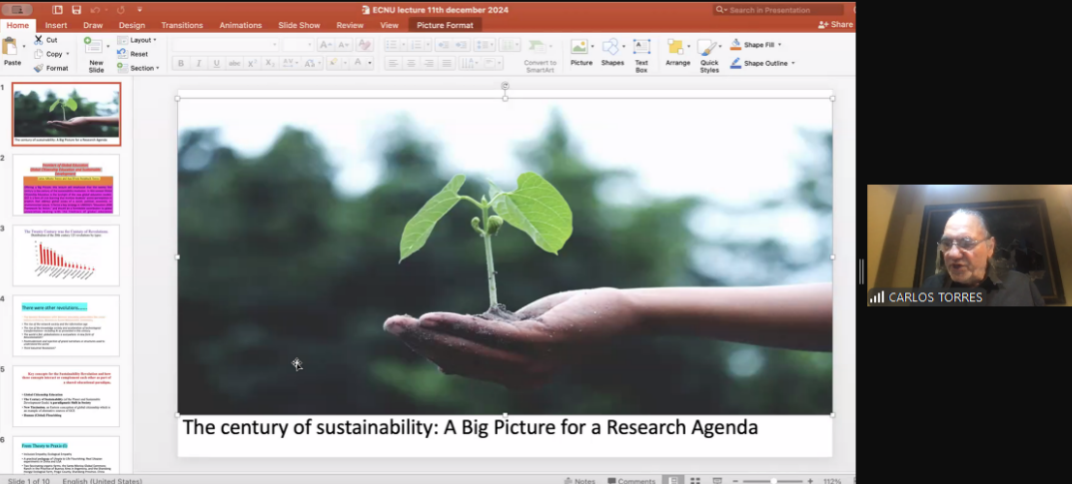Click the font color A icon
Viewport: 1072px width, 484px height.
[358, 64]
